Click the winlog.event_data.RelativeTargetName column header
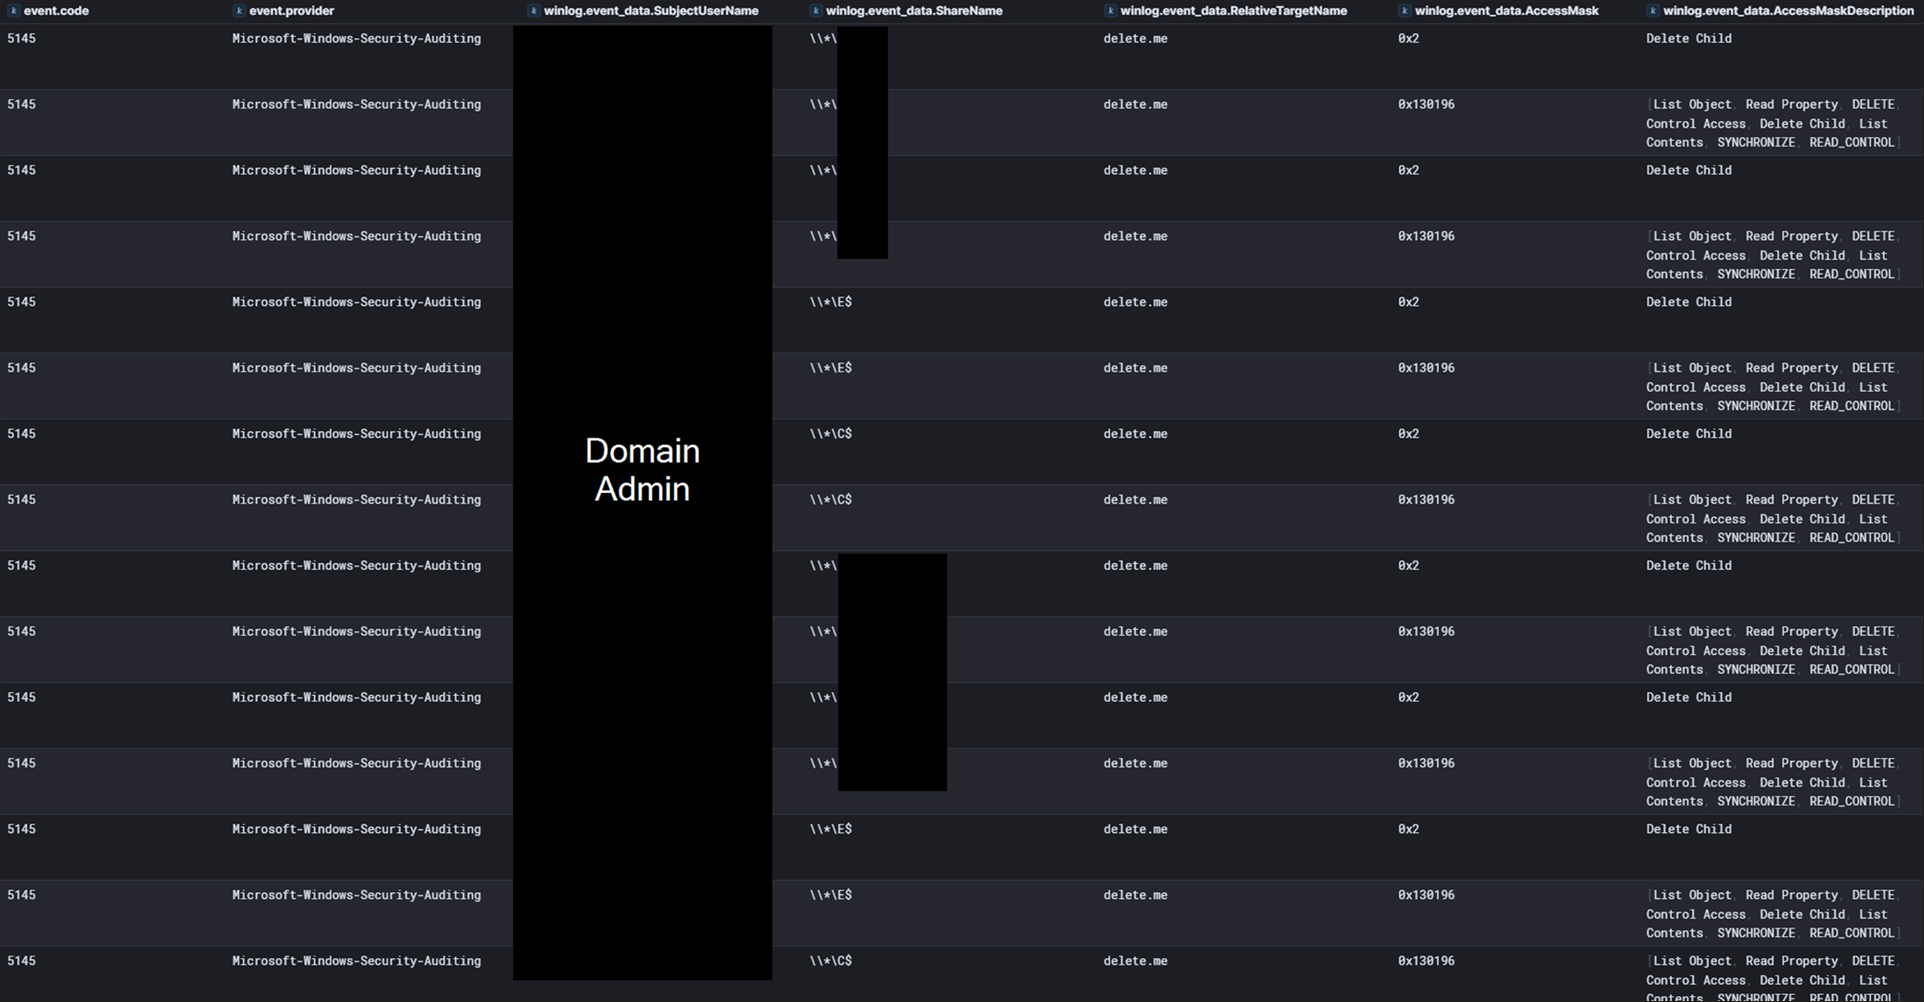 coord(1233,11)
